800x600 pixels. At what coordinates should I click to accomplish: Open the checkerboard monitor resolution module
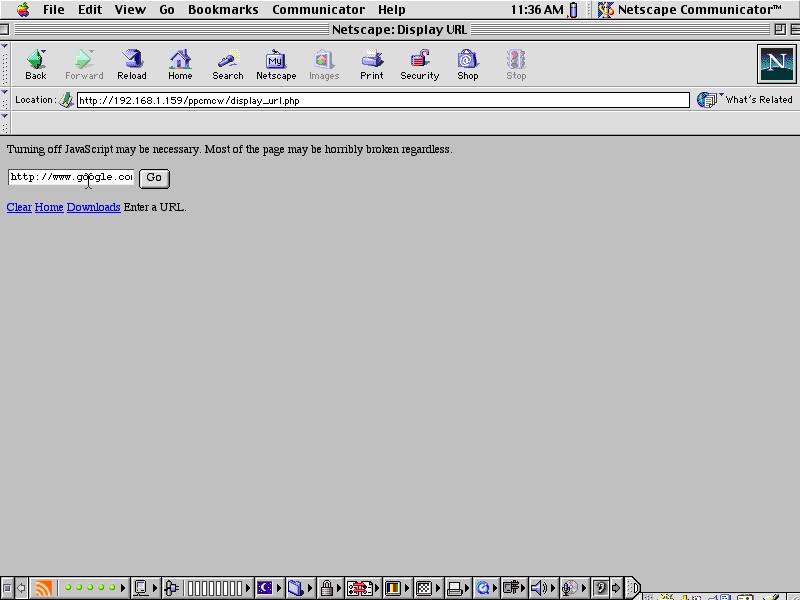pyautogui.click(x=428, y=588)
